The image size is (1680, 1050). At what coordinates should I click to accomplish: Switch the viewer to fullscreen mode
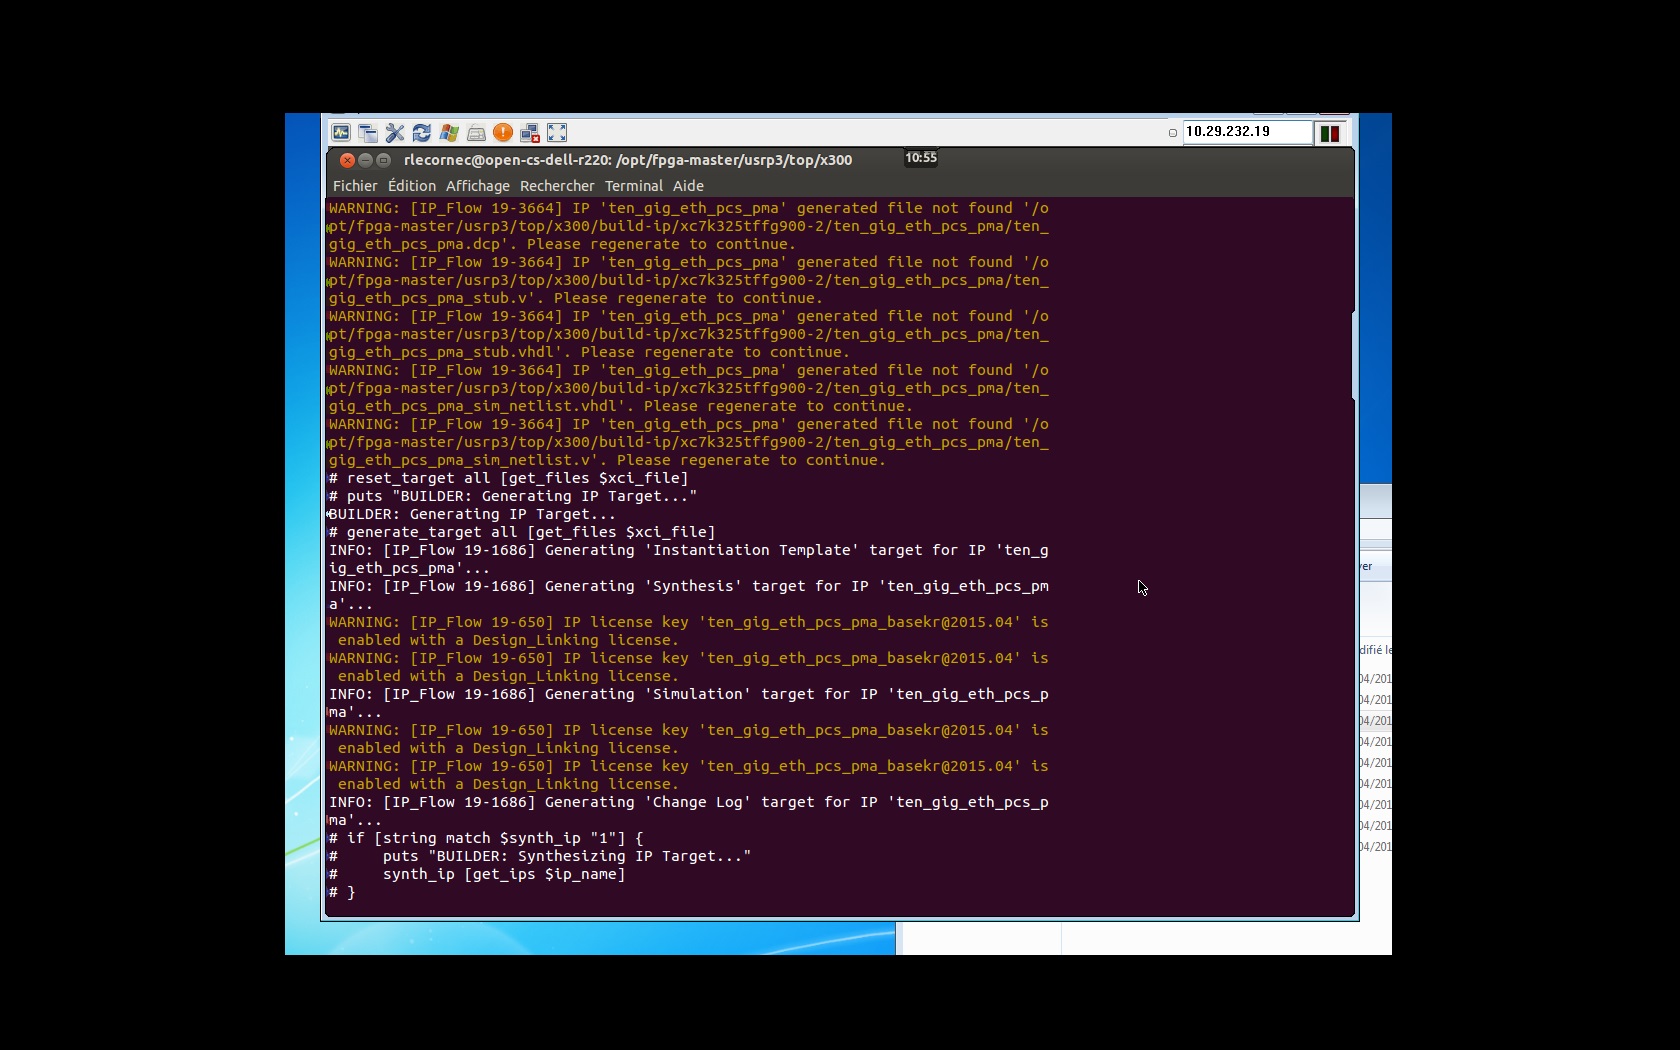(557, 133)
